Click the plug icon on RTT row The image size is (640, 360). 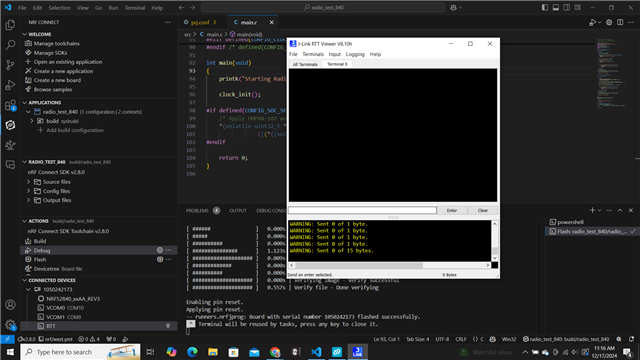pyautogui.click(x=168, y=326)
